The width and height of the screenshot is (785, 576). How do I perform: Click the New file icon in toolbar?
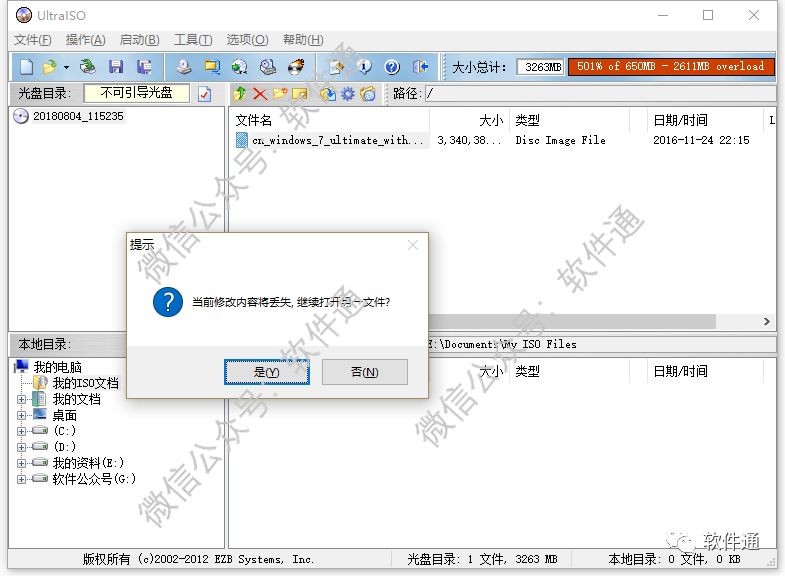point(27,67)
